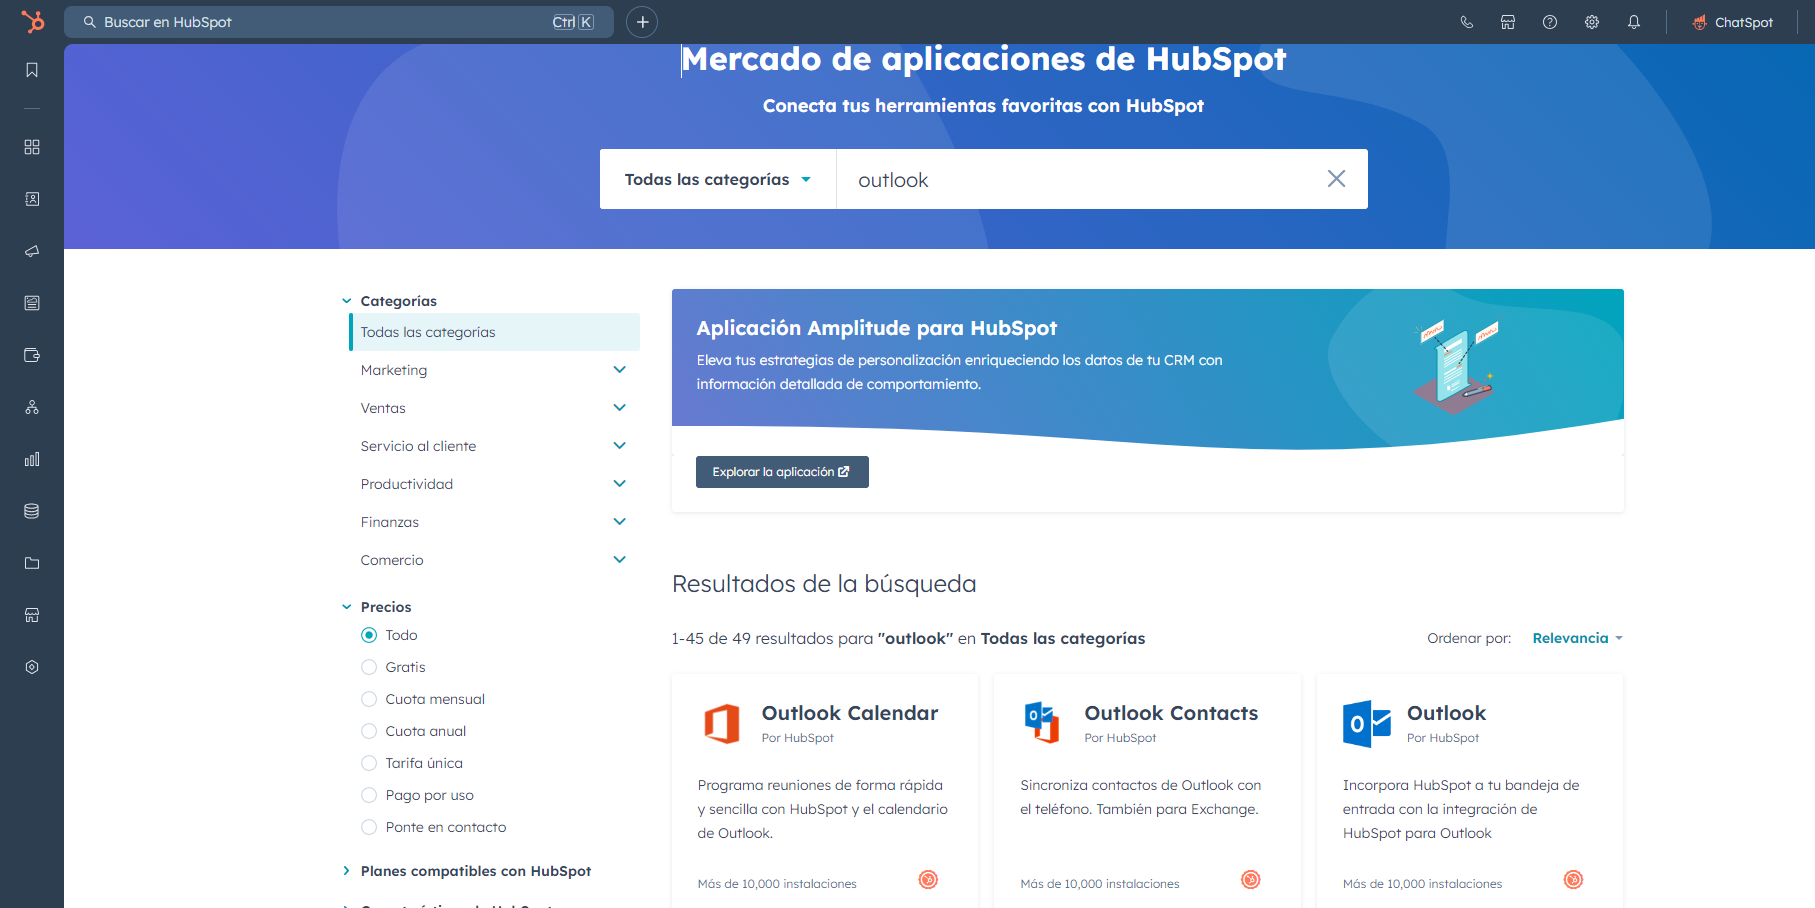Viewport: 1815px width, 908px height.
Task: Select the Ponte en contacto radio button
Action: 369,827
